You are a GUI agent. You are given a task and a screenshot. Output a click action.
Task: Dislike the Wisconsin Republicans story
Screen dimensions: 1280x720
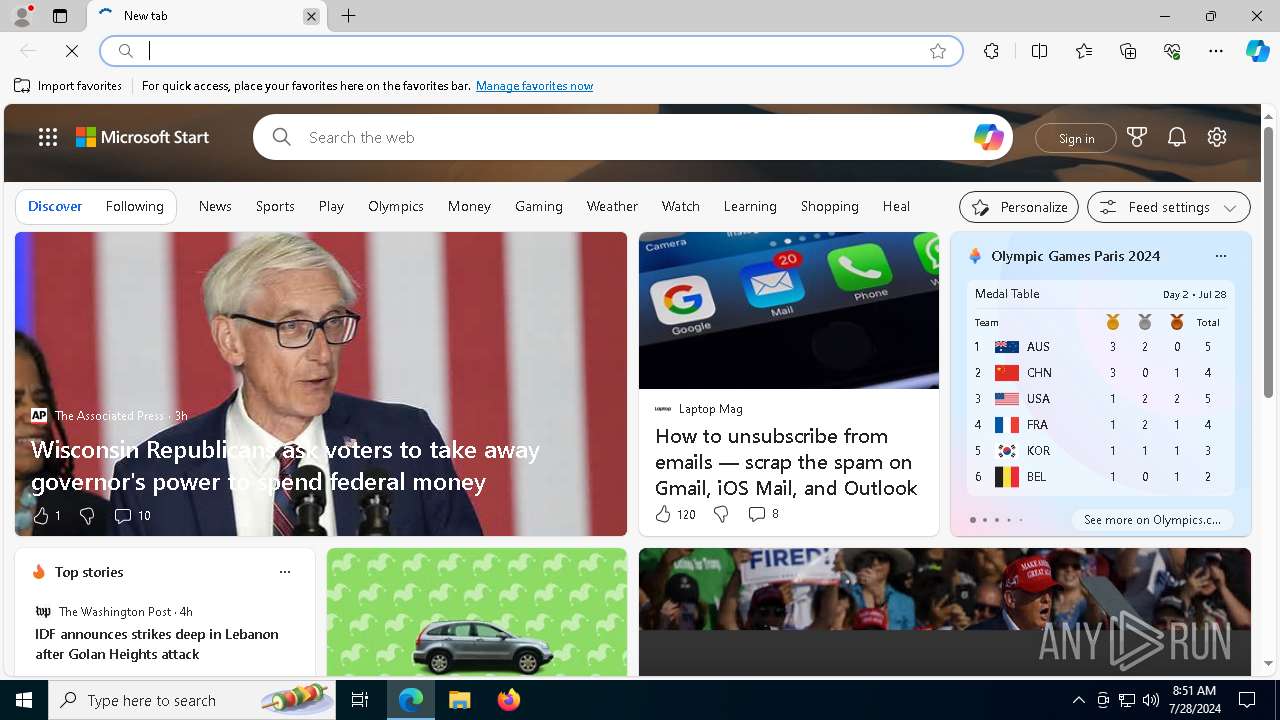(x=87, y=516)
